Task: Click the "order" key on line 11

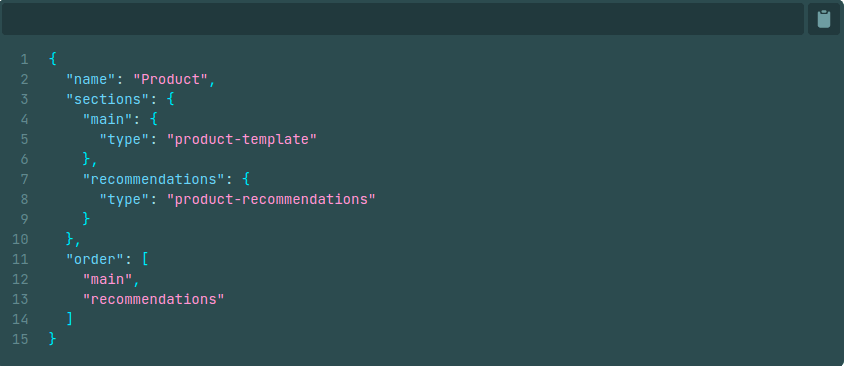Action: coord(95,259)
